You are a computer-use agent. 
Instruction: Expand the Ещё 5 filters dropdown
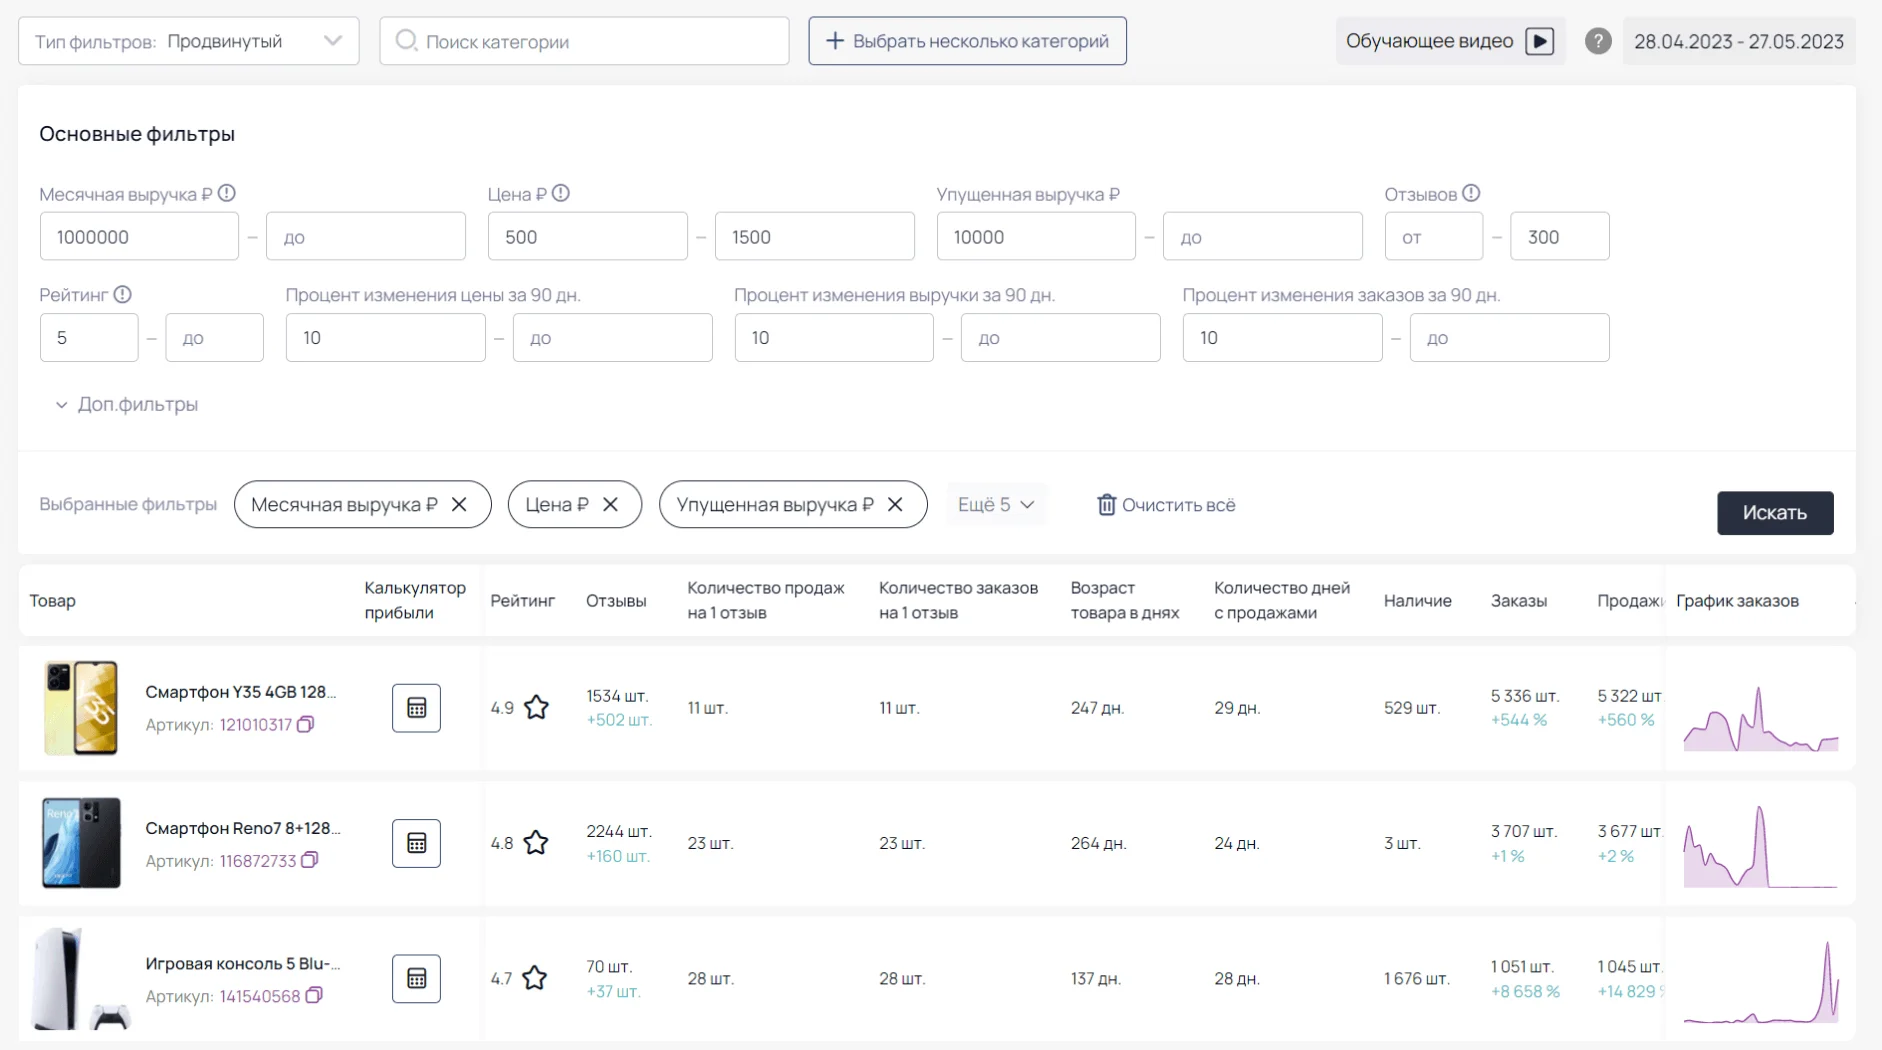[x=996, y=505]
